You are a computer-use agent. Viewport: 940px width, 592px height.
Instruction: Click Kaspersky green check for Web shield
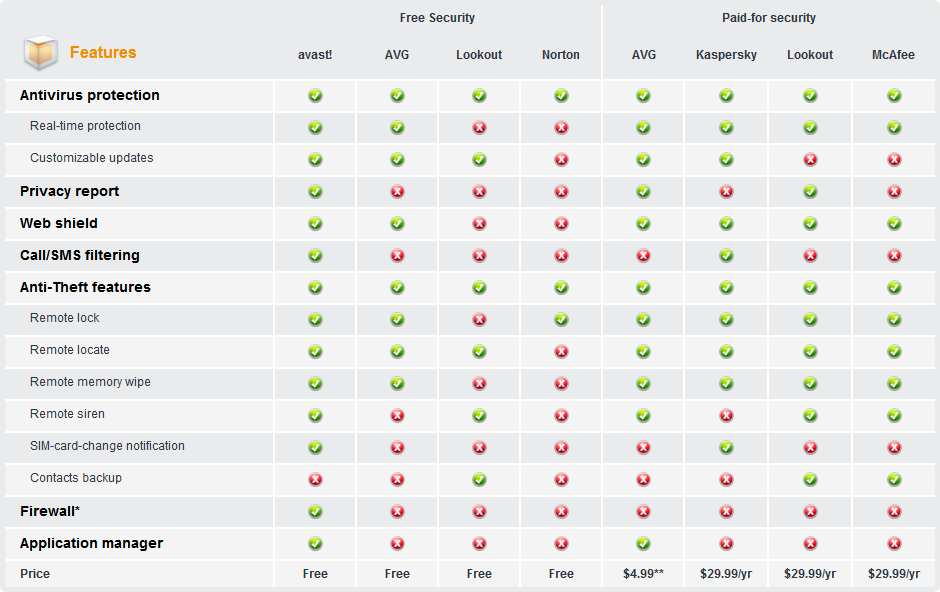726,224
